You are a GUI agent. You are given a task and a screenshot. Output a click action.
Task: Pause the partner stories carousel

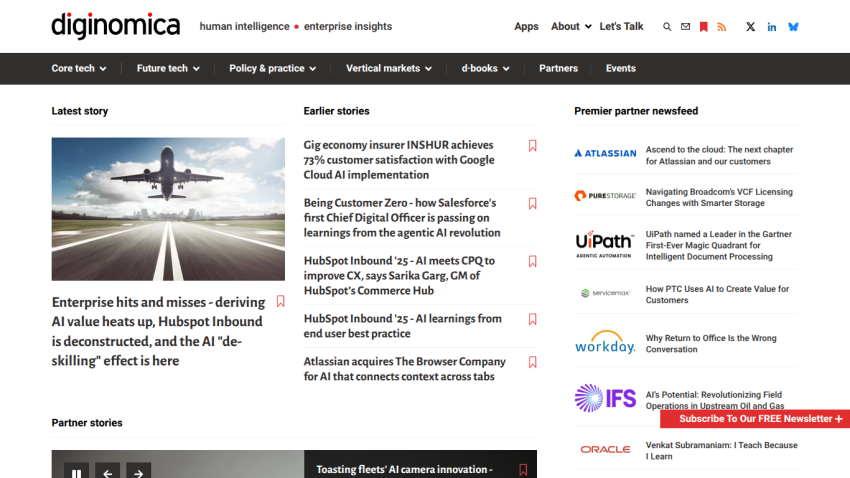76,471
